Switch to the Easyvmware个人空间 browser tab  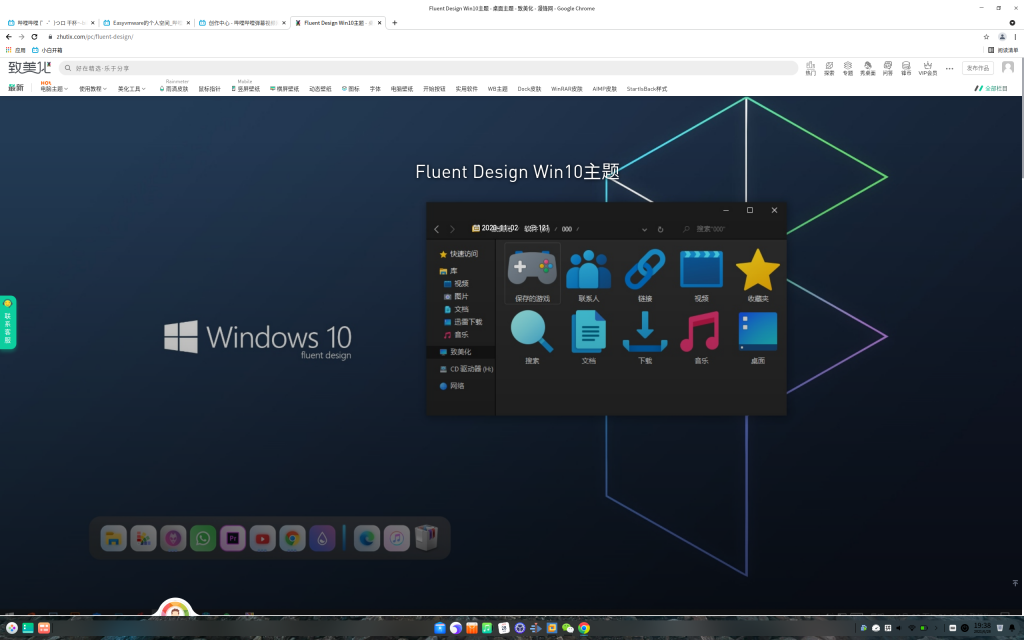tap(146, 23)
